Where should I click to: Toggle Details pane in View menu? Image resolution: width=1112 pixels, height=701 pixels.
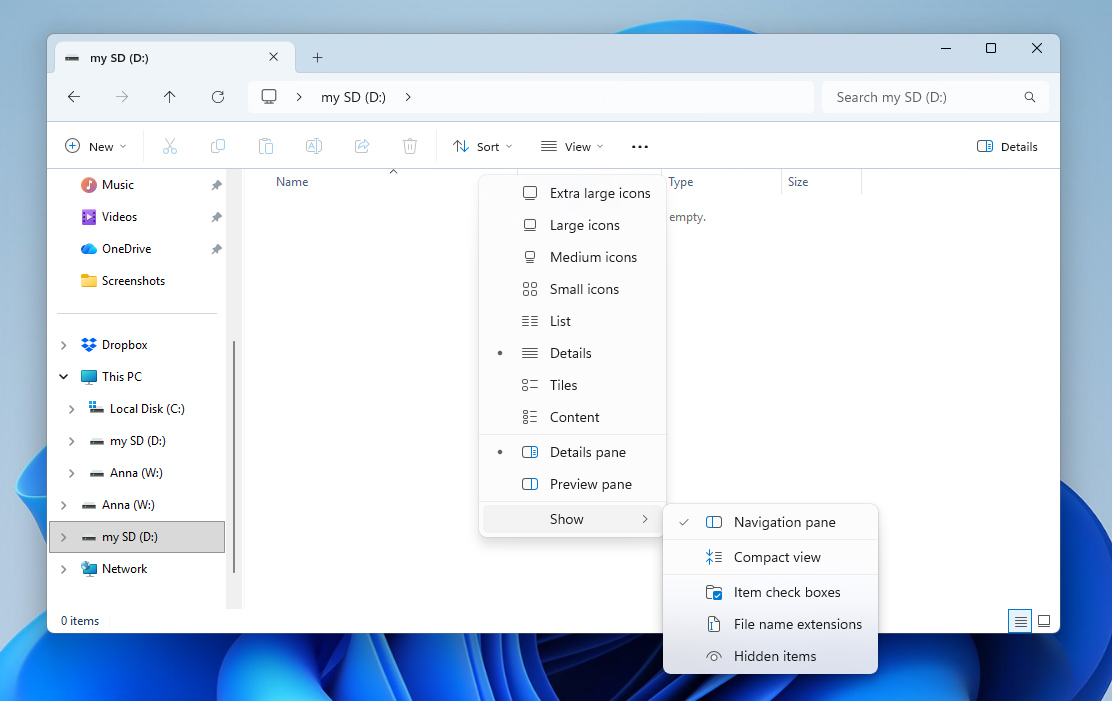pyautogui.click(x=572, y=452)
